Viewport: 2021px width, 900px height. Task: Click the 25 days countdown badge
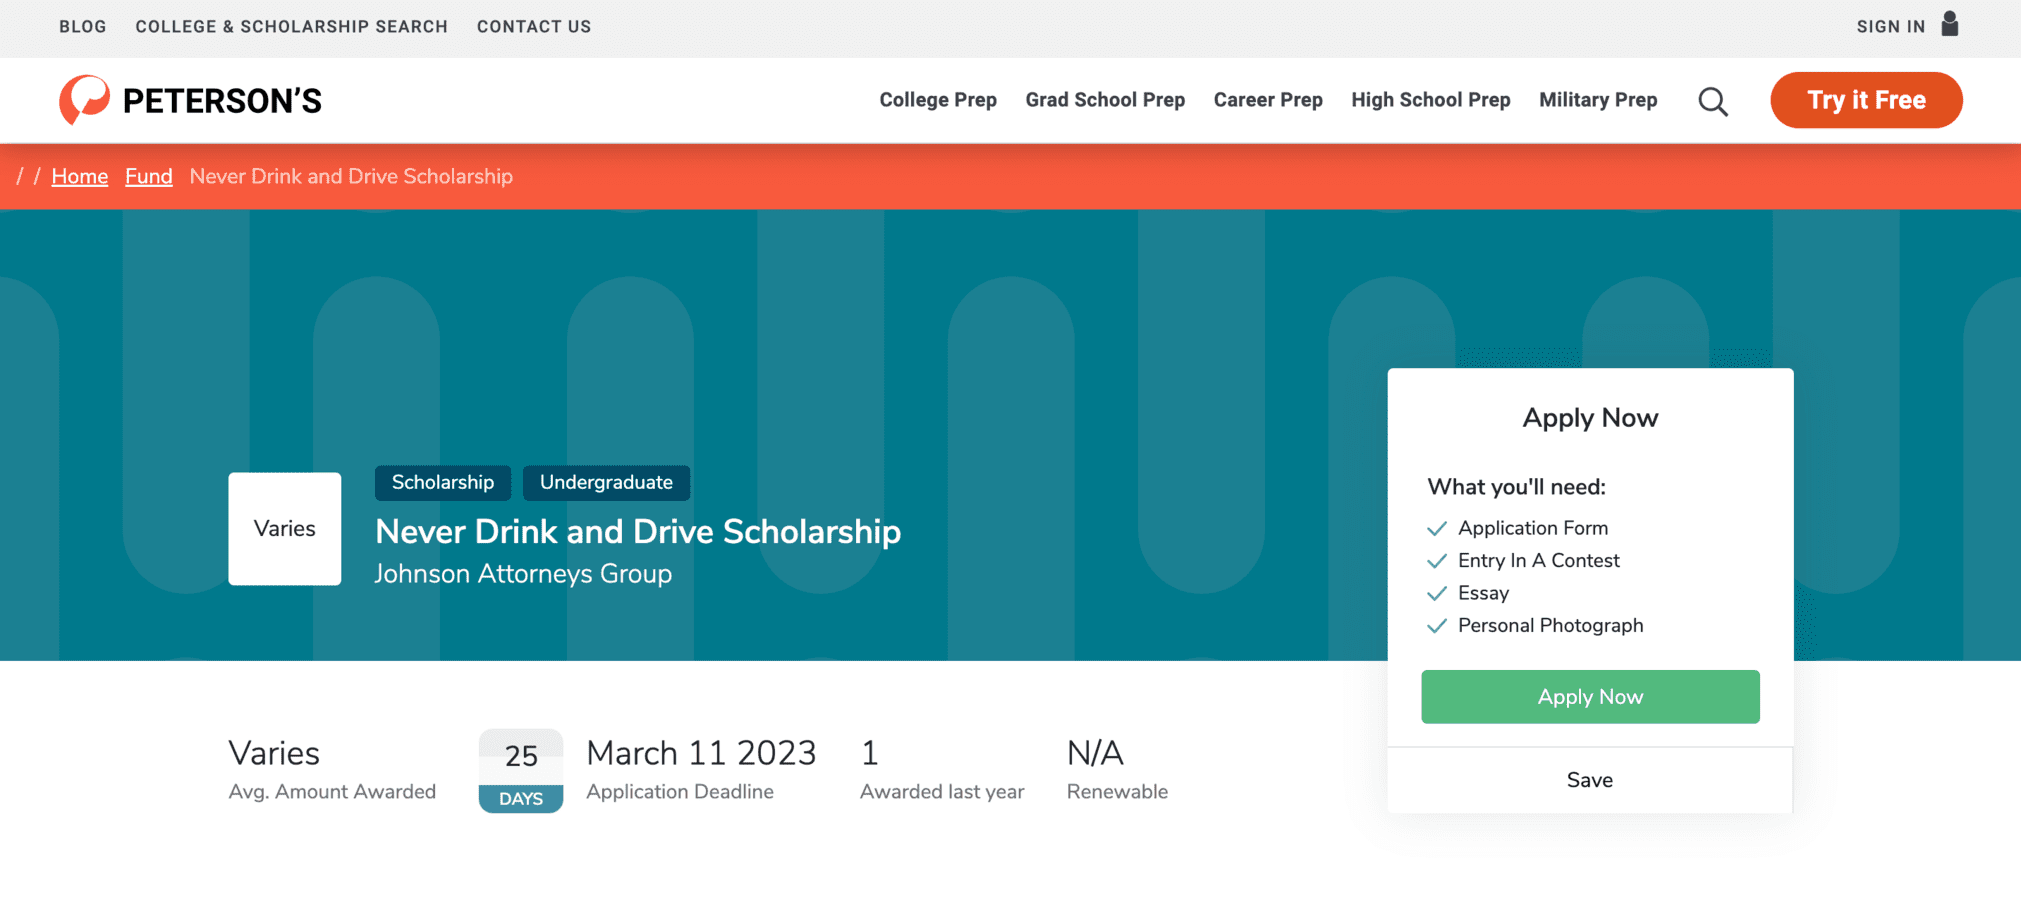(x=520, y=771)
